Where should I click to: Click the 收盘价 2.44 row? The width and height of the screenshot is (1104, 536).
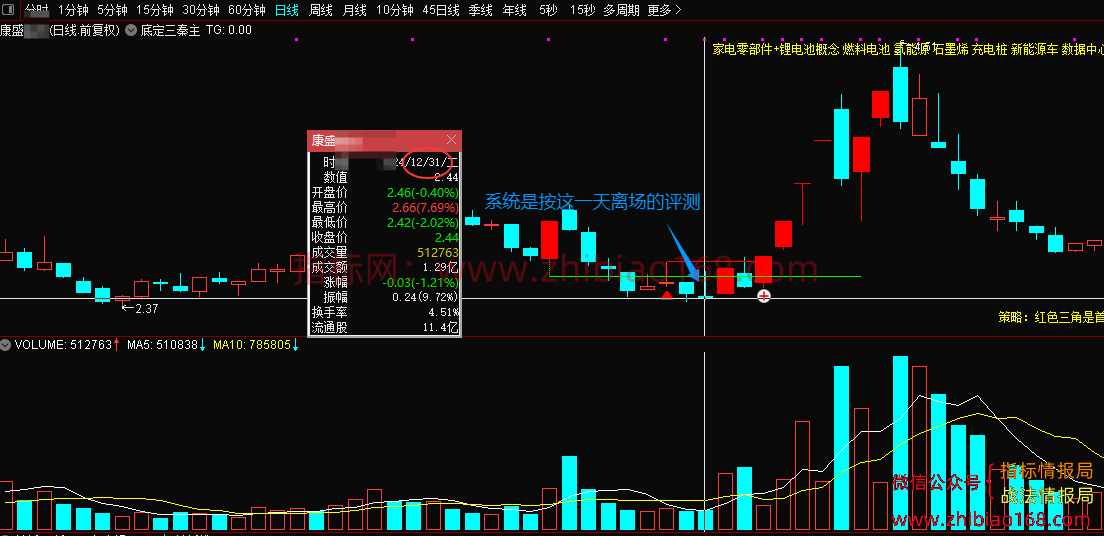385,237
